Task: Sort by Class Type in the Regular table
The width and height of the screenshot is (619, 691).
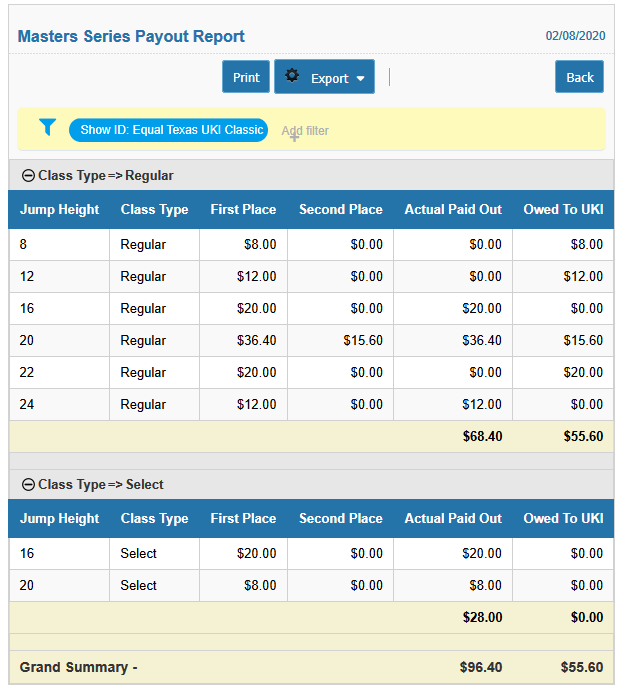Action: [154, 209]
